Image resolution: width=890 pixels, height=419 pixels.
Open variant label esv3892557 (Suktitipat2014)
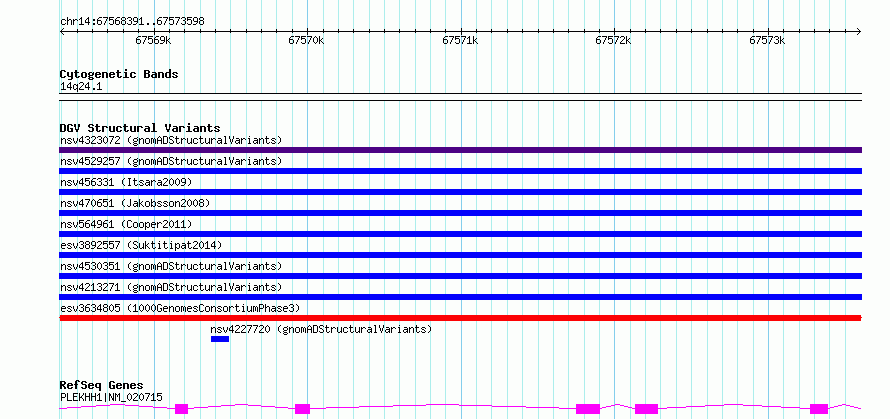tap(141, 245)
